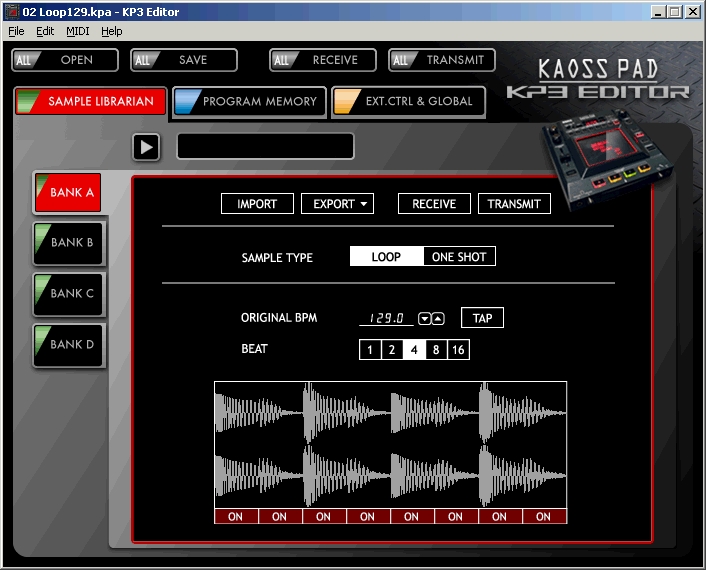
Task: Open the File menu
Action: (16, 31)
